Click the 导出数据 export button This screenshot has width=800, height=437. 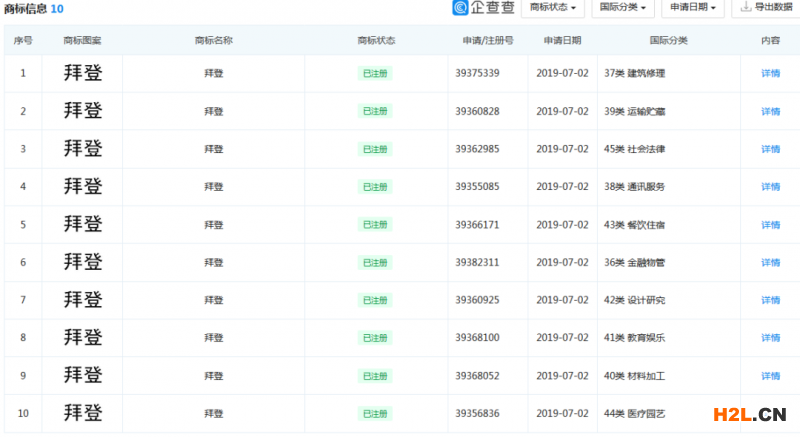pos(766,8)
